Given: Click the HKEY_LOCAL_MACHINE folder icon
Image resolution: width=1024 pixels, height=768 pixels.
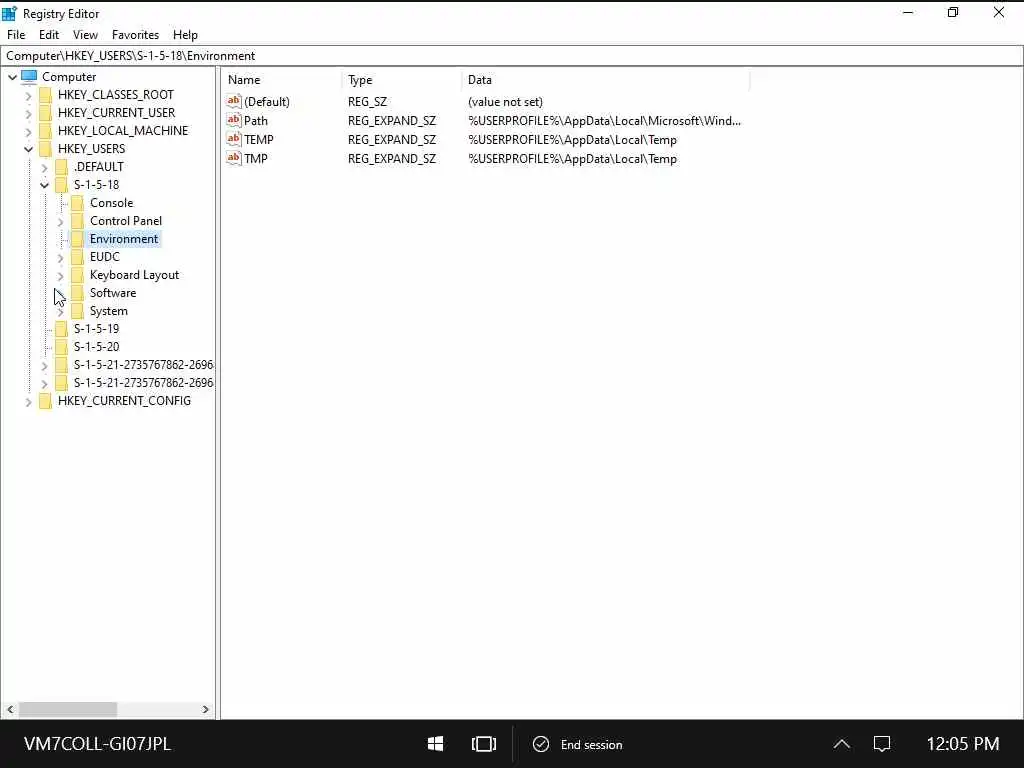Looking at the screenshot, I should pos(45,131).
